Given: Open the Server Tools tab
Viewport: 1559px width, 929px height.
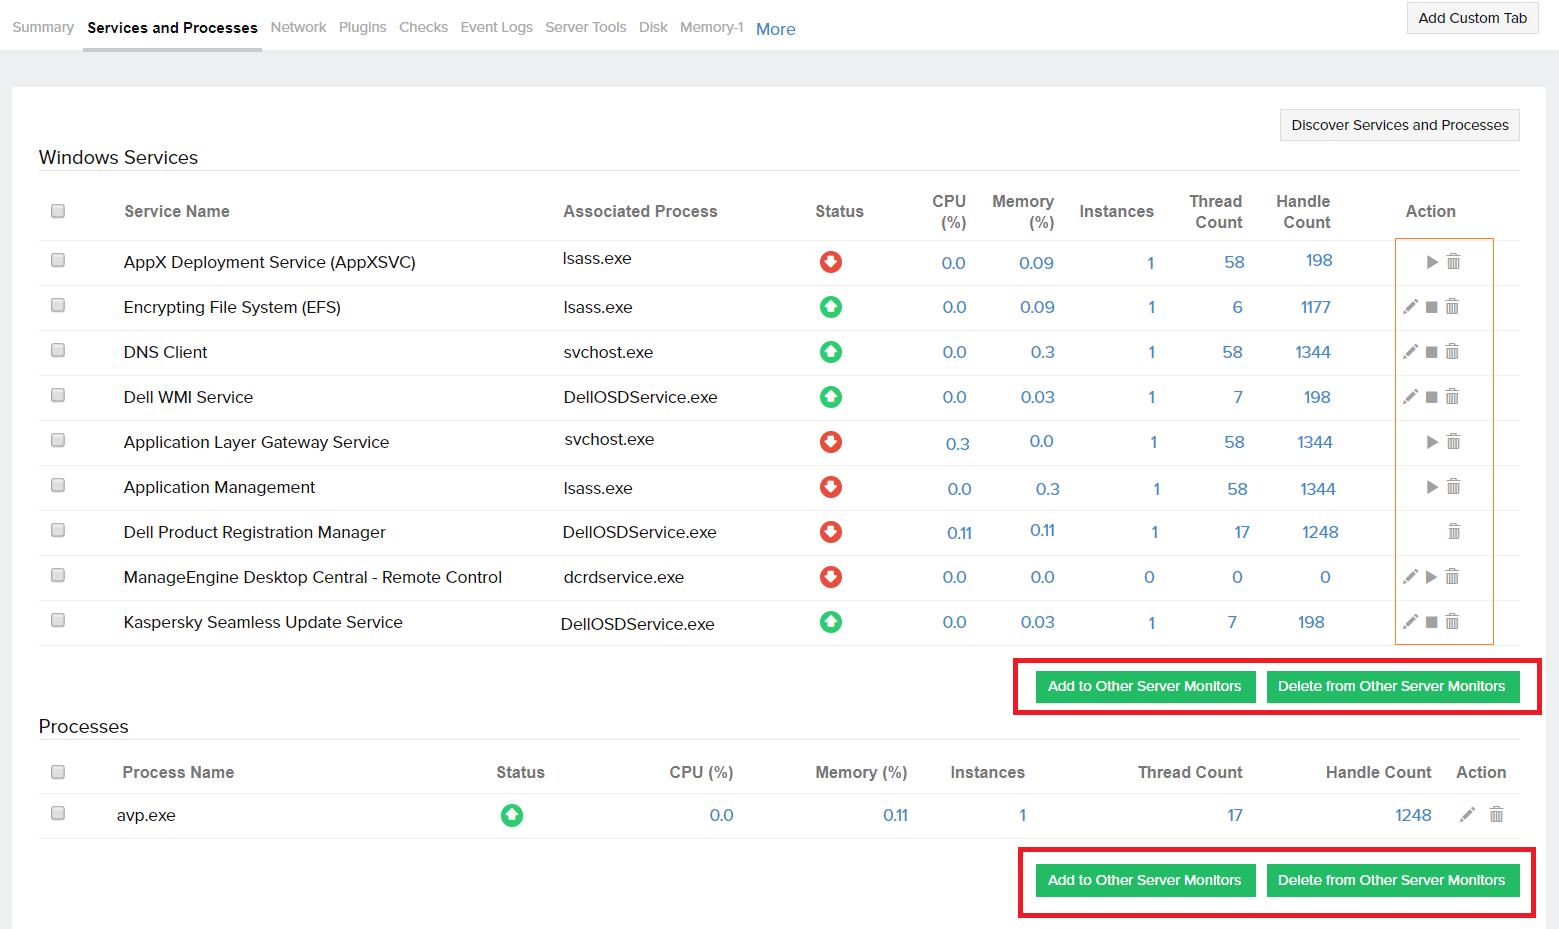Looking at the screenshot, I should (586, 27).
